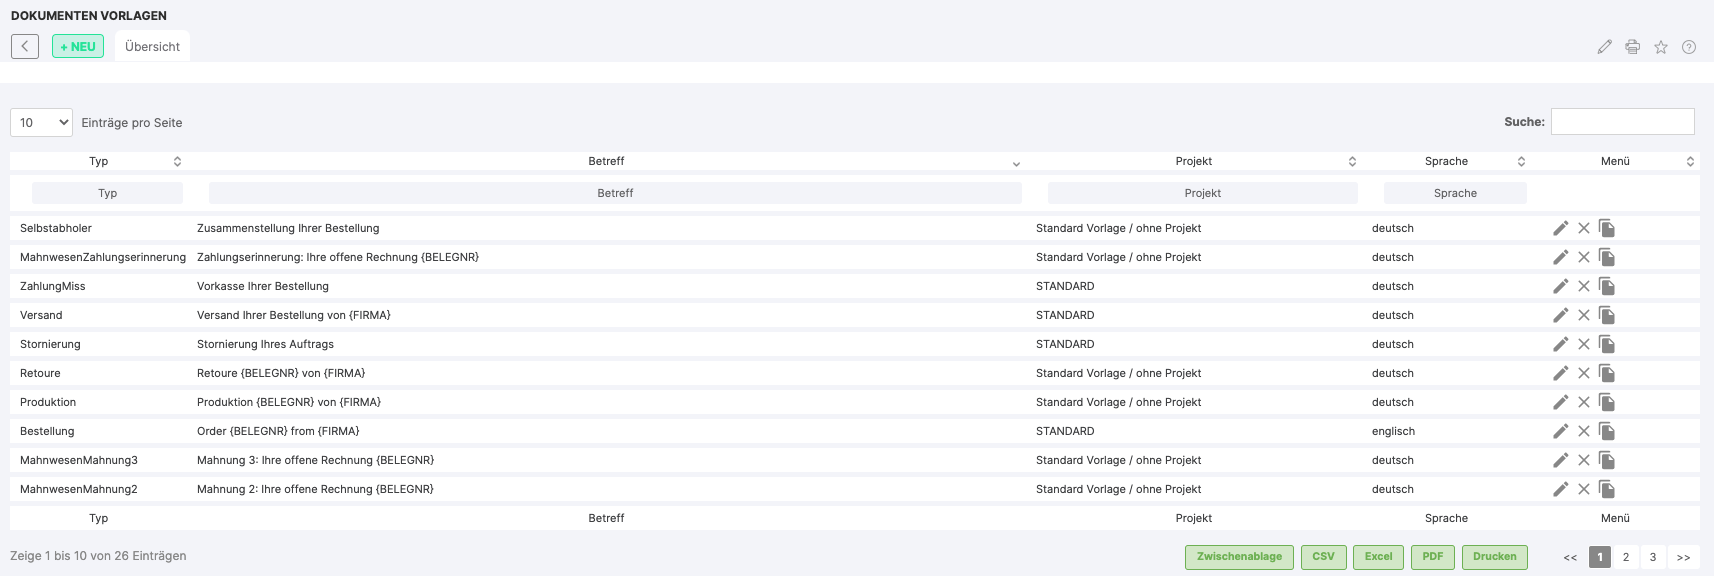Edit the Selbstabholer template row
Screen dimensions: 1714x576
(1560, 228)
